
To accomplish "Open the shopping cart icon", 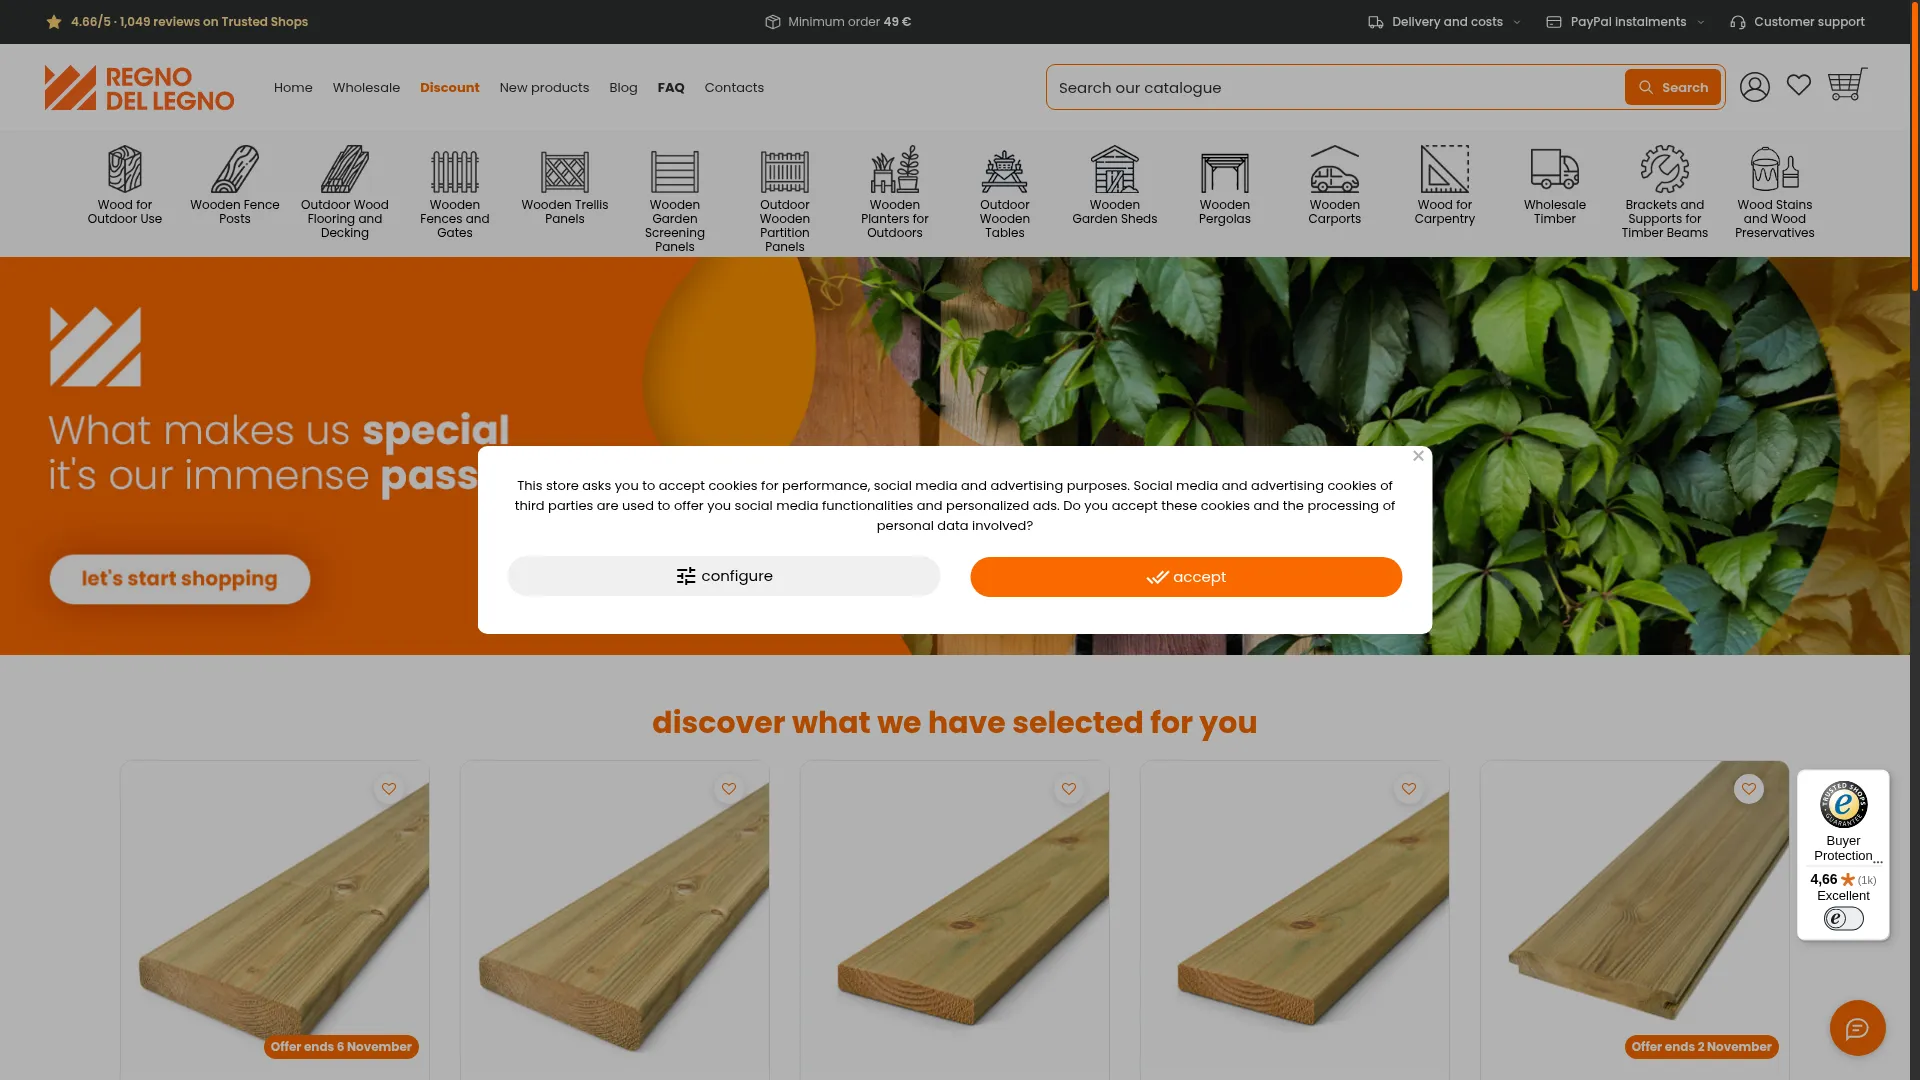I will point(1847,84).
